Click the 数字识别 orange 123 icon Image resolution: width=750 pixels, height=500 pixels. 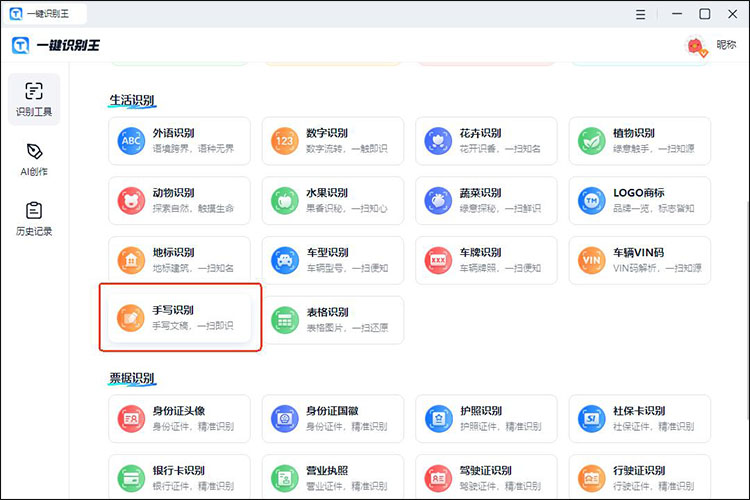coord(285,141)
